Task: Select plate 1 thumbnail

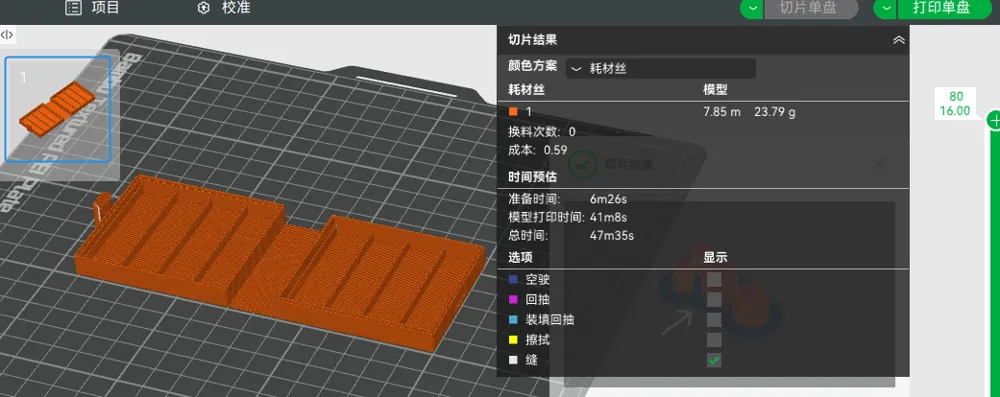Action: (58, 109)
